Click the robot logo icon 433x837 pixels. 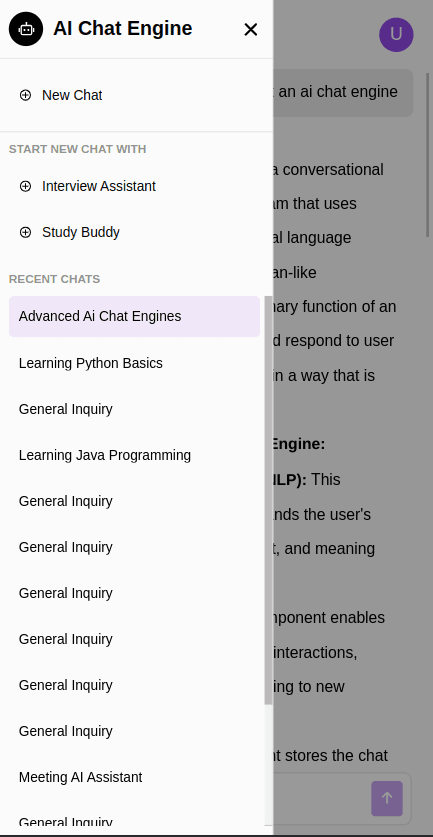pos(26,29)
